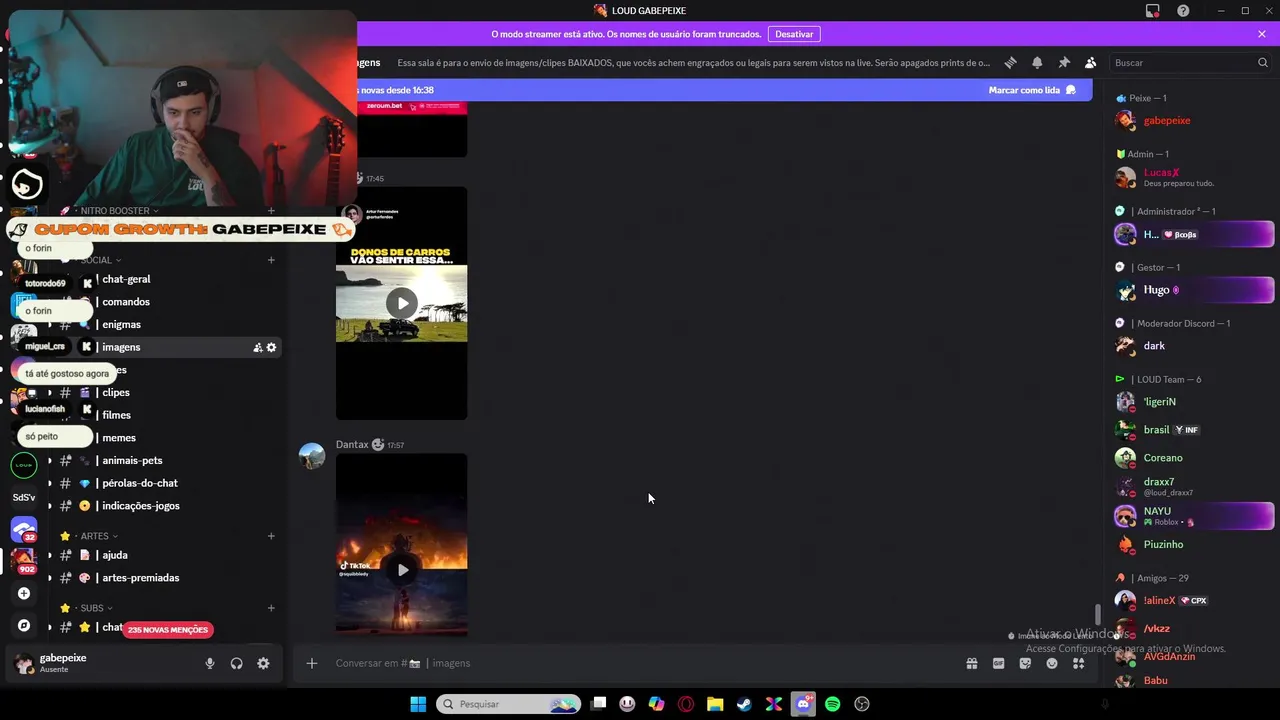The image size is (1280, 720).
Task: Open the inbox icon in title bar
Action: (x=1153, y=11)
